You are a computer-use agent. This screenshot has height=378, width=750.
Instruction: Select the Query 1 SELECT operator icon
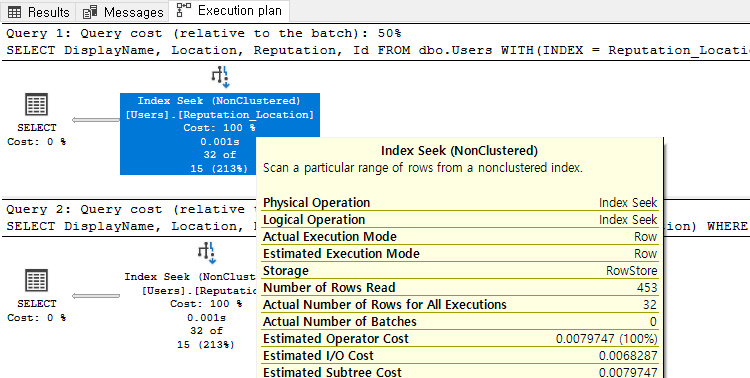[36, 104]
